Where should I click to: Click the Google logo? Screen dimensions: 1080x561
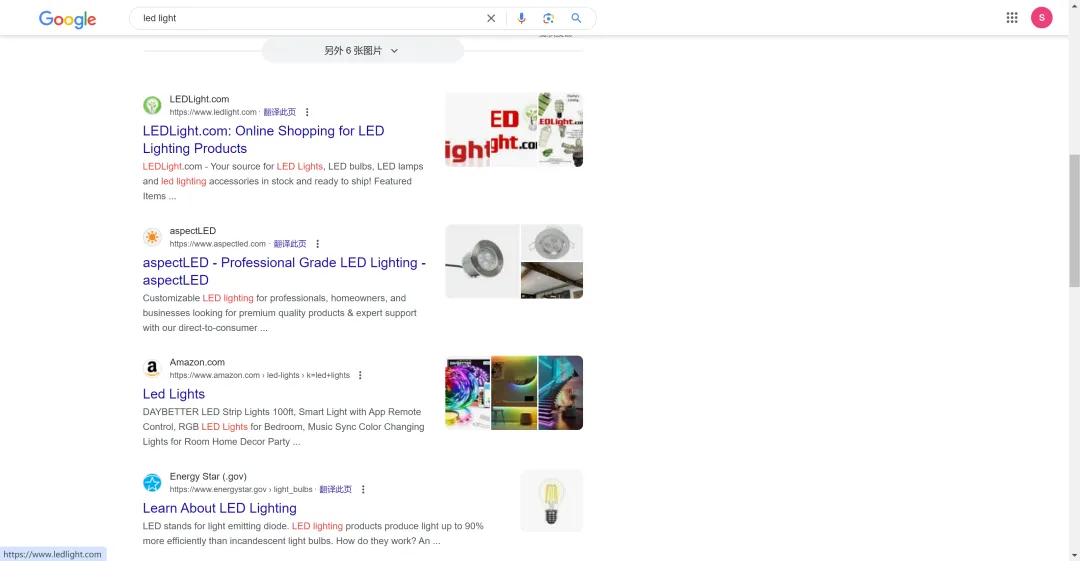point(67,19)
